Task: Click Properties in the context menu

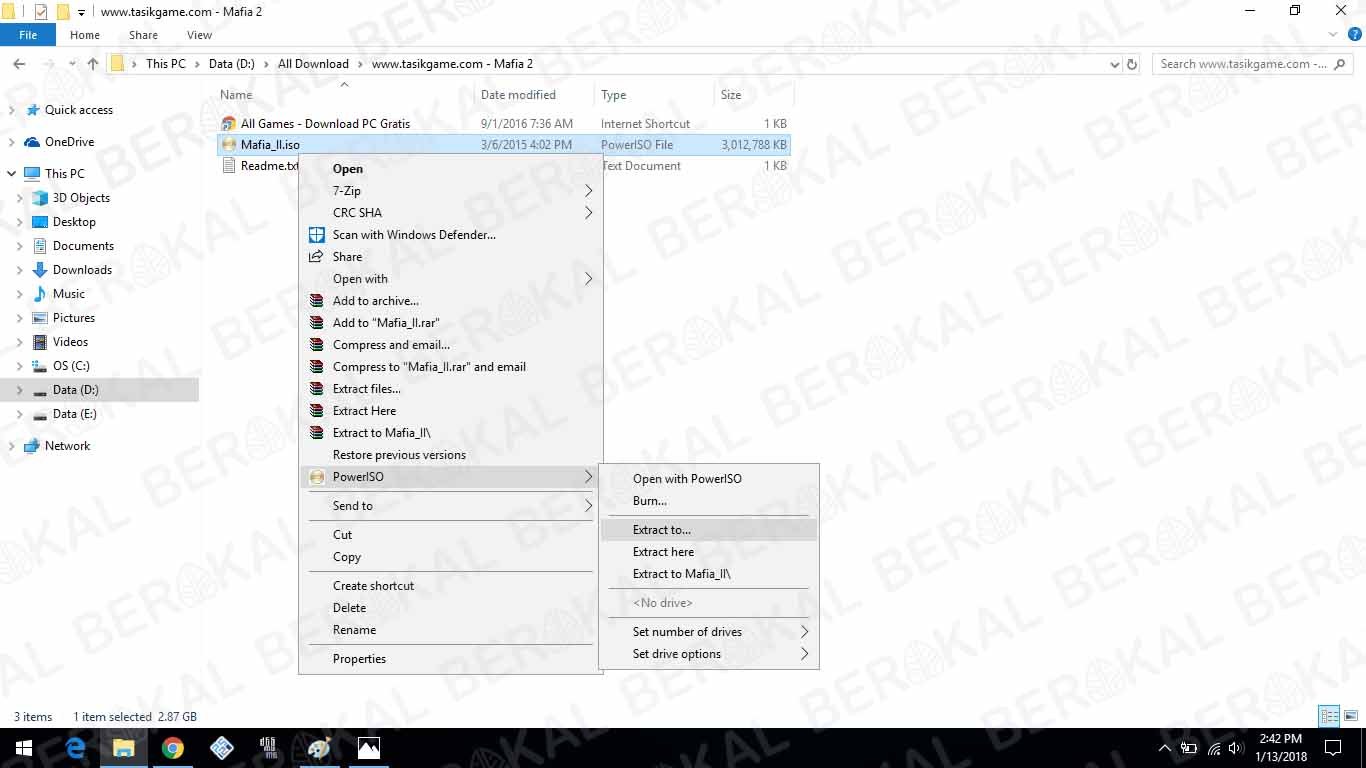Action: [452, 659]
